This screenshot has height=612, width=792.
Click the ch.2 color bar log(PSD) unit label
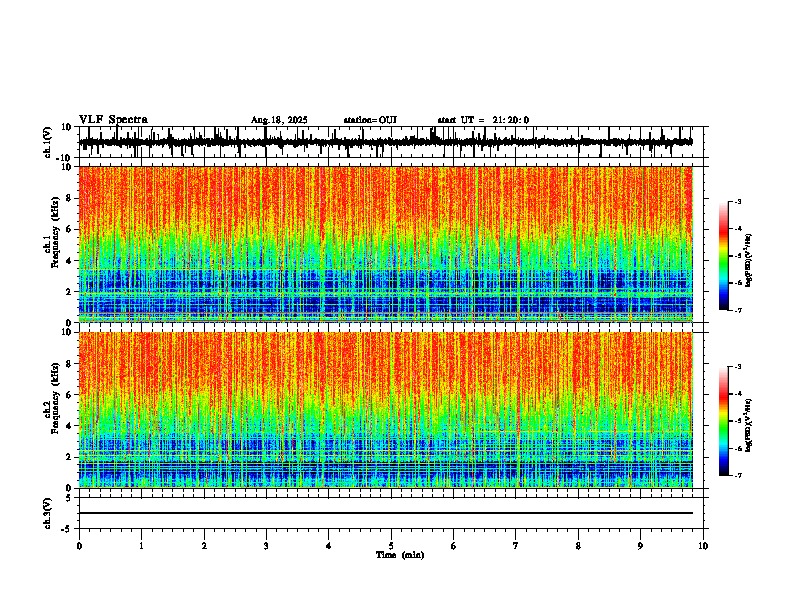(749, 425)
